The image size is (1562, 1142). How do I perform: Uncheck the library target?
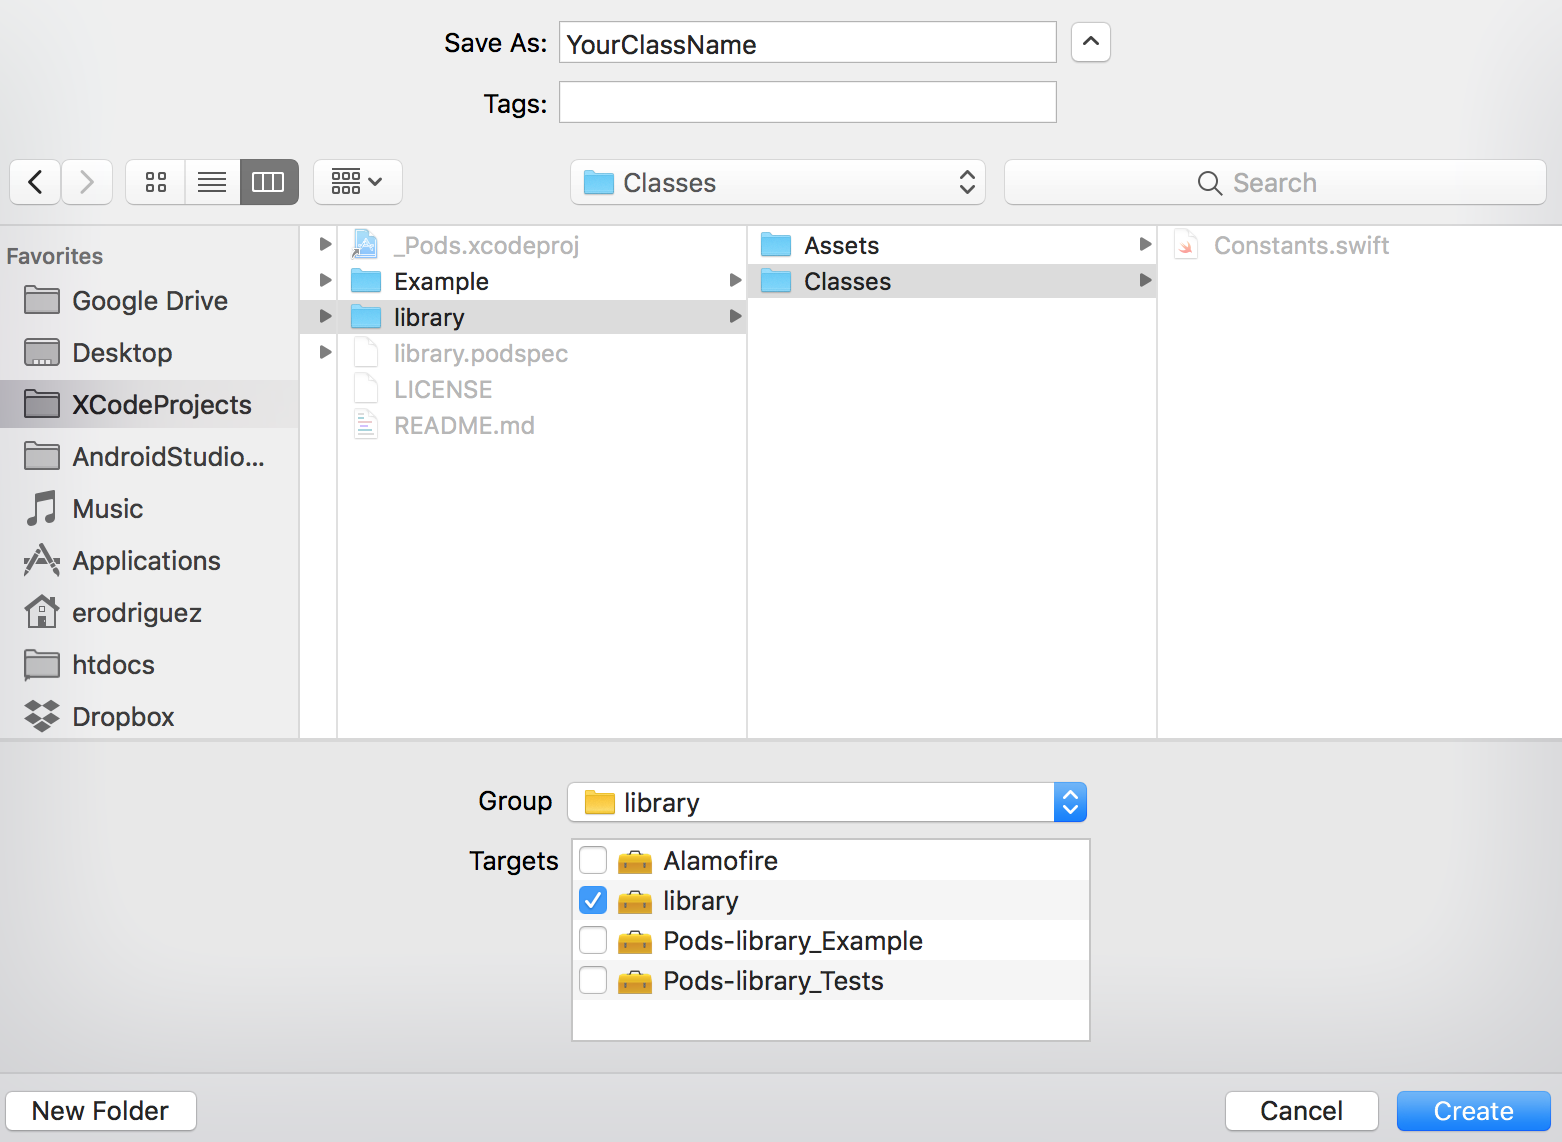592,900
